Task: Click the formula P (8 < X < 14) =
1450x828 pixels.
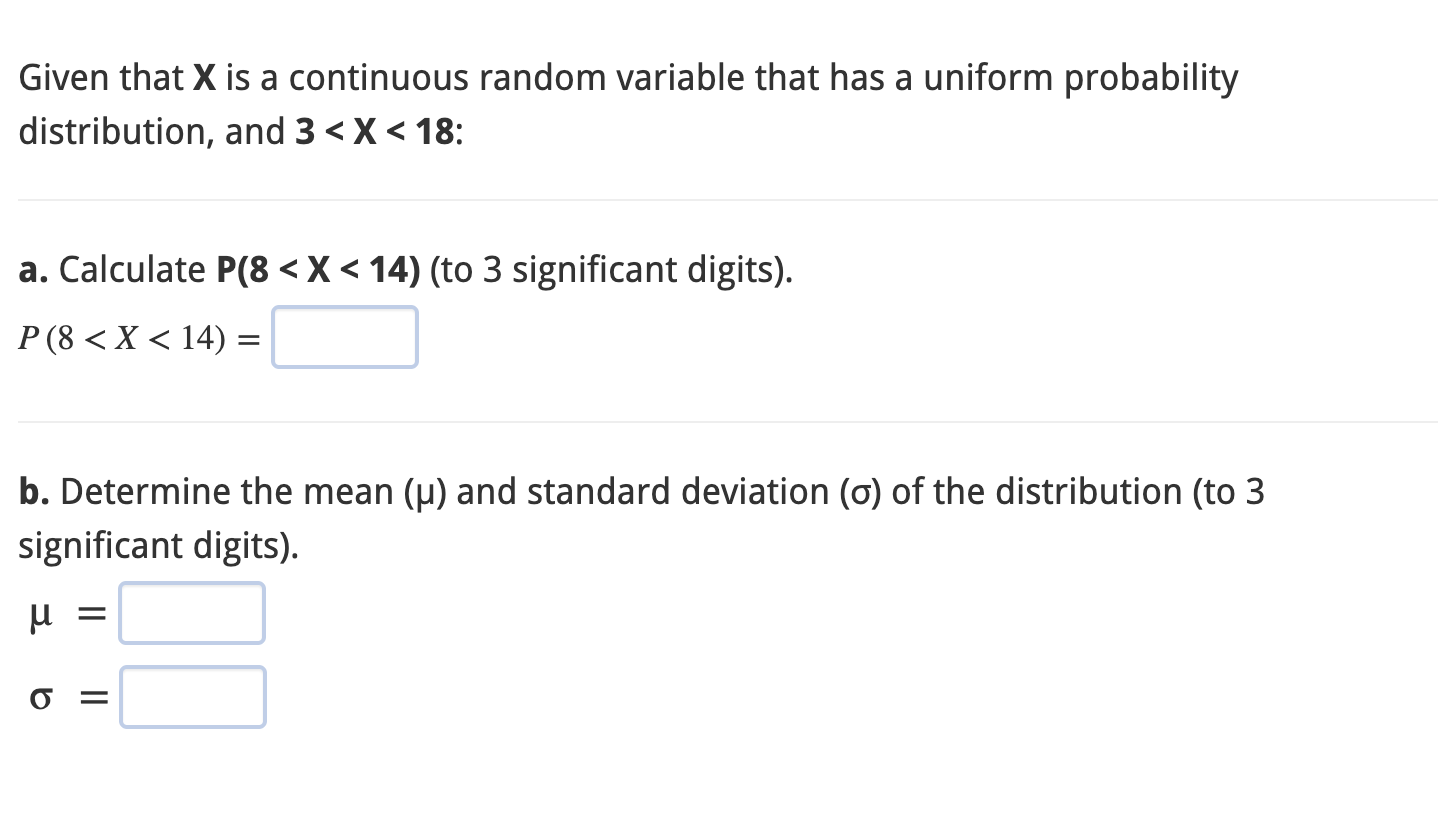Action: pos(135,340)
